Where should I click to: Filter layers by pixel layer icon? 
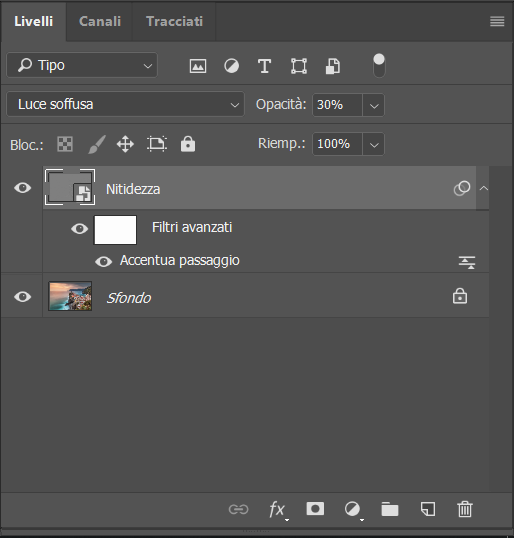(198, 66)
